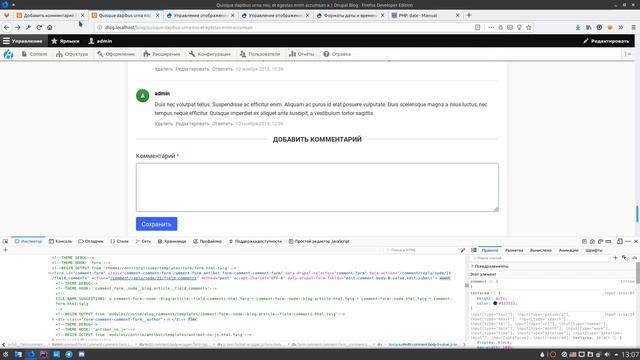Open the Ярлыки shortcuts menu
The width and height of the screenshot is (640, 360).
(65, 41)
